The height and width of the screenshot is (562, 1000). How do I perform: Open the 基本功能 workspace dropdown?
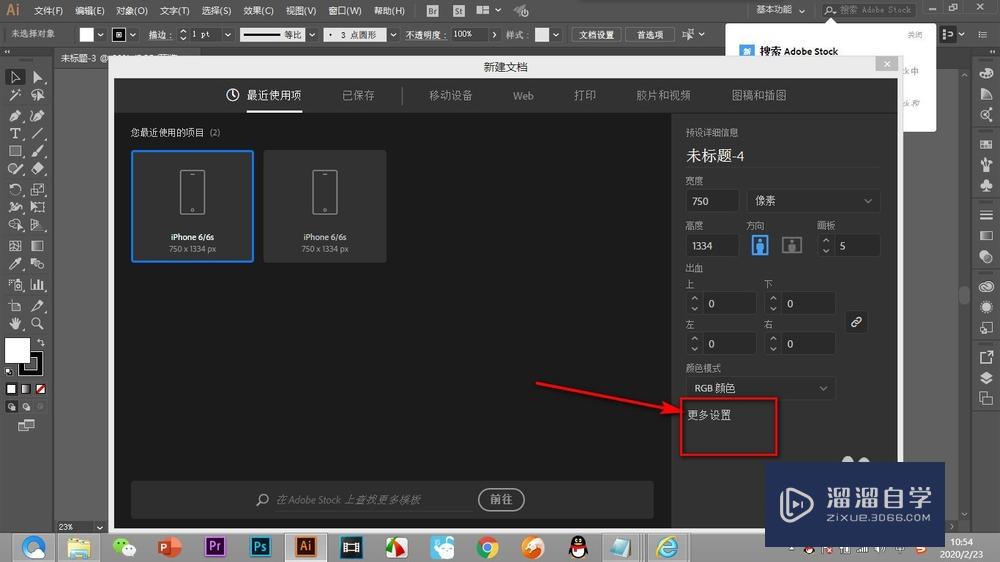point(781,10)
